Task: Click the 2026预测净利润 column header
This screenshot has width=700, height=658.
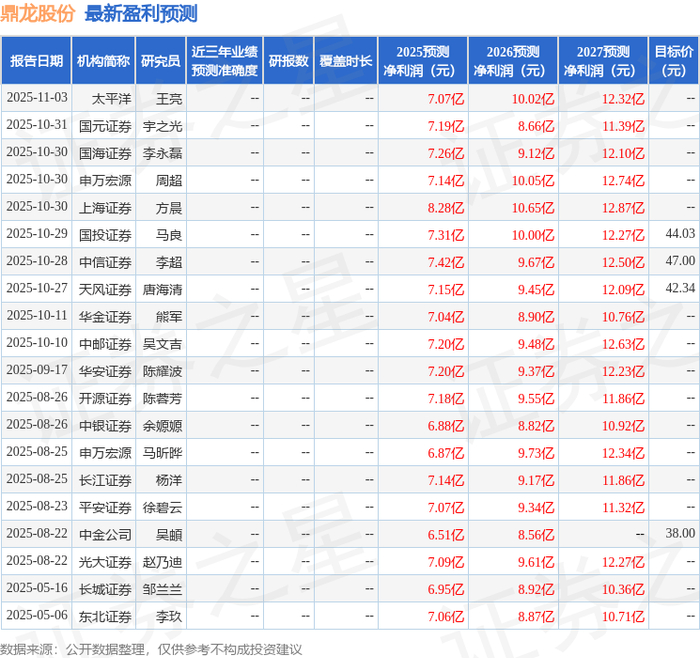Action: 513,61
